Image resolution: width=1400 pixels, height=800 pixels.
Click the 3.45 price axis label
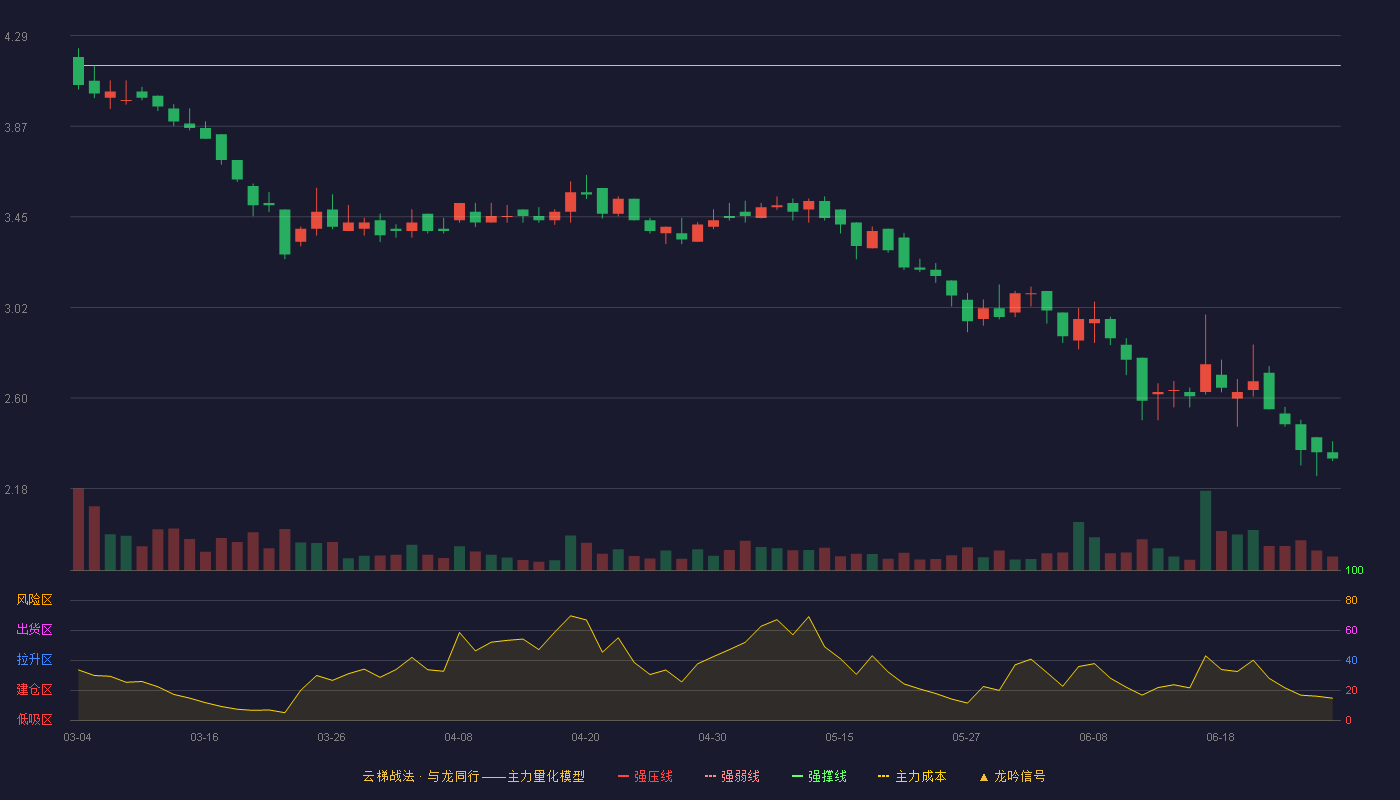16,218
